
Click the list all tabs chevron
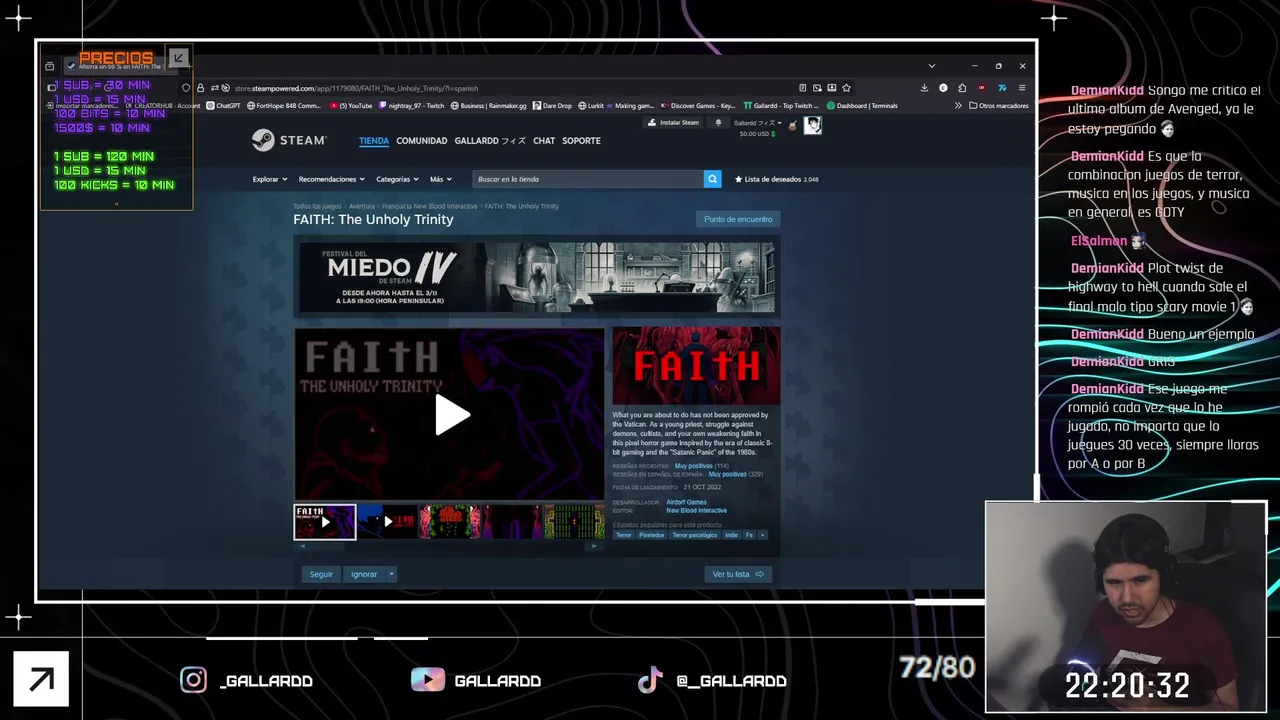coord(931,66)
